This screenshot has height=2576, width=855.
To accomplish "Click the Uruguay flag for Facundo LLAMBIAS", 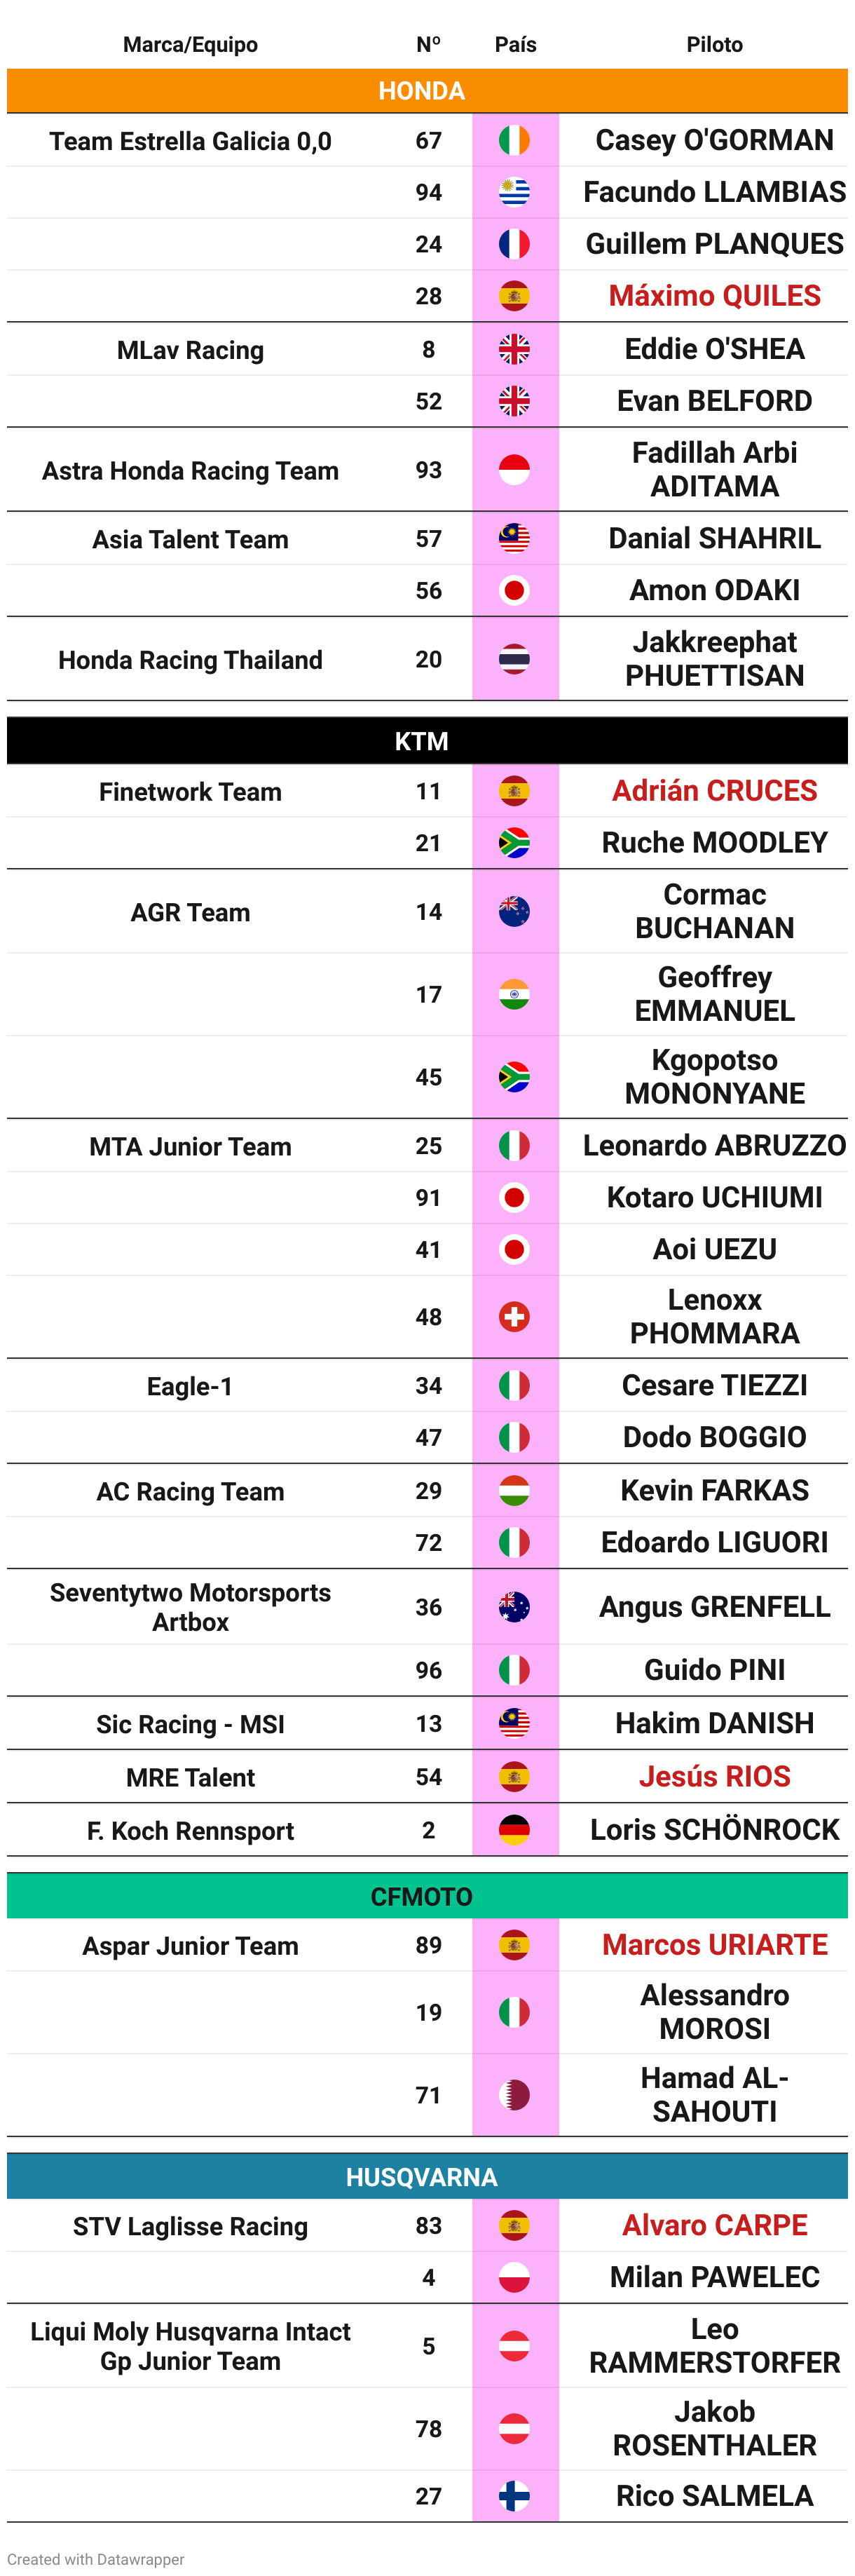I will (x=514, y=192).
